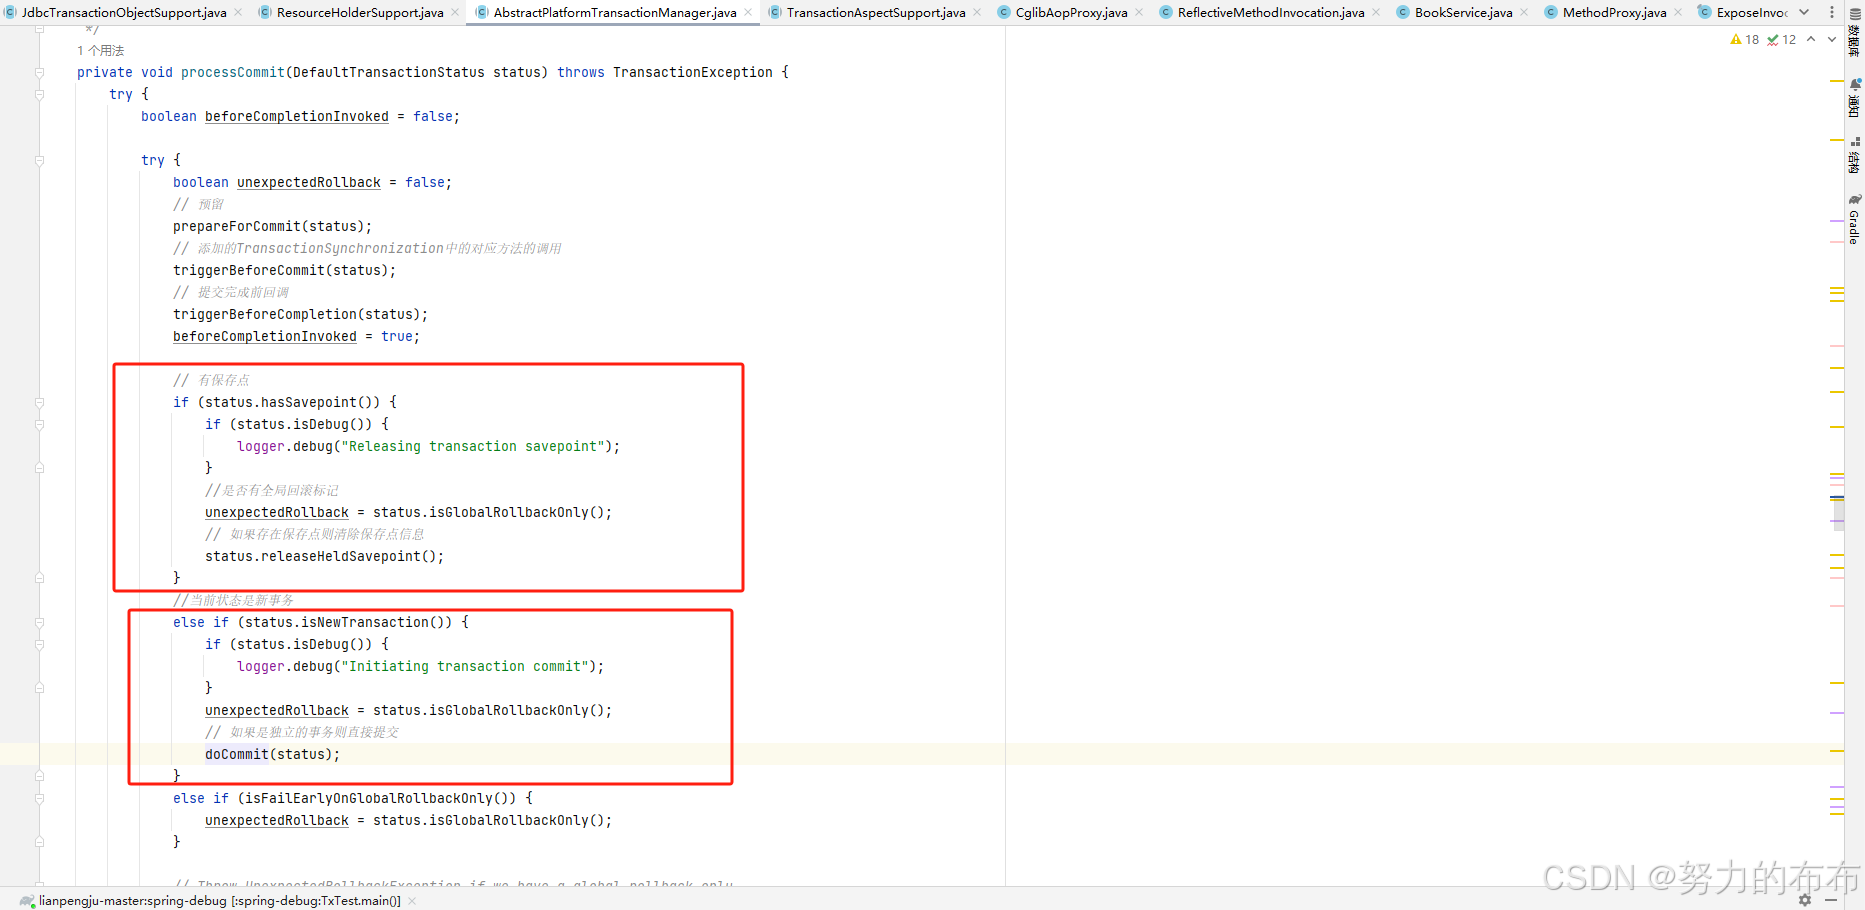1865x910 pixels.
Task: Click the triggerBeforeCompletion(status) call
Action: (300, 314)
